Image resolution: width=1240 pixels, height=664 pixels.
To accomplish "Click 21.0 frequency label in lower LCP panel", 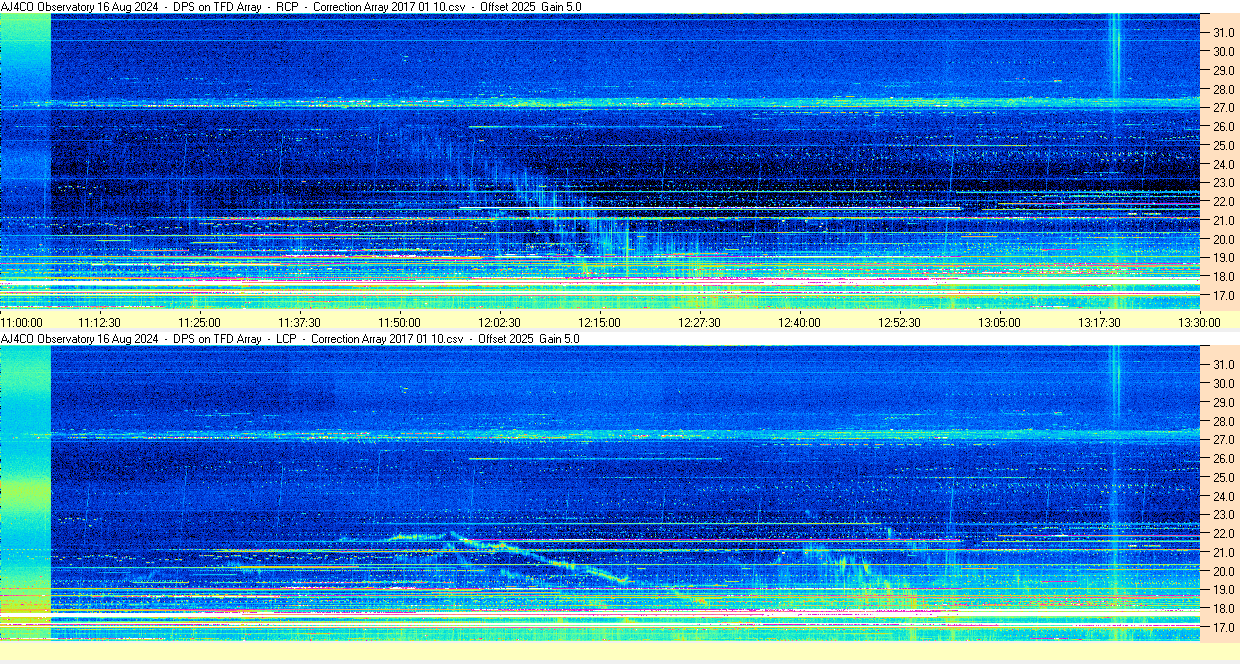I will click(1223, 553).
